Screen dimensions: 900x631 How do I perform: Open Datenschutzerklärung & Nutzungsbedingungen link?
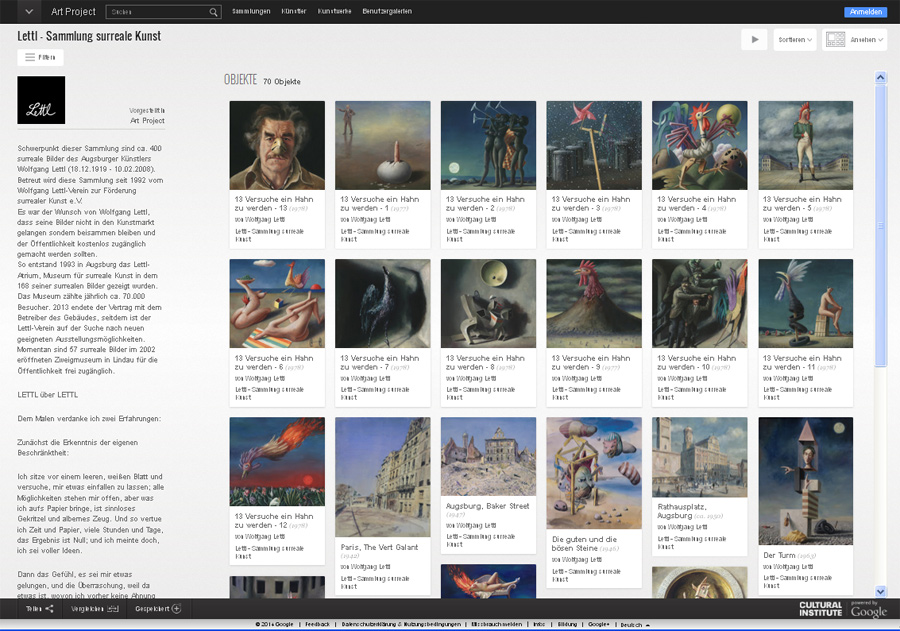click(401, 624)
